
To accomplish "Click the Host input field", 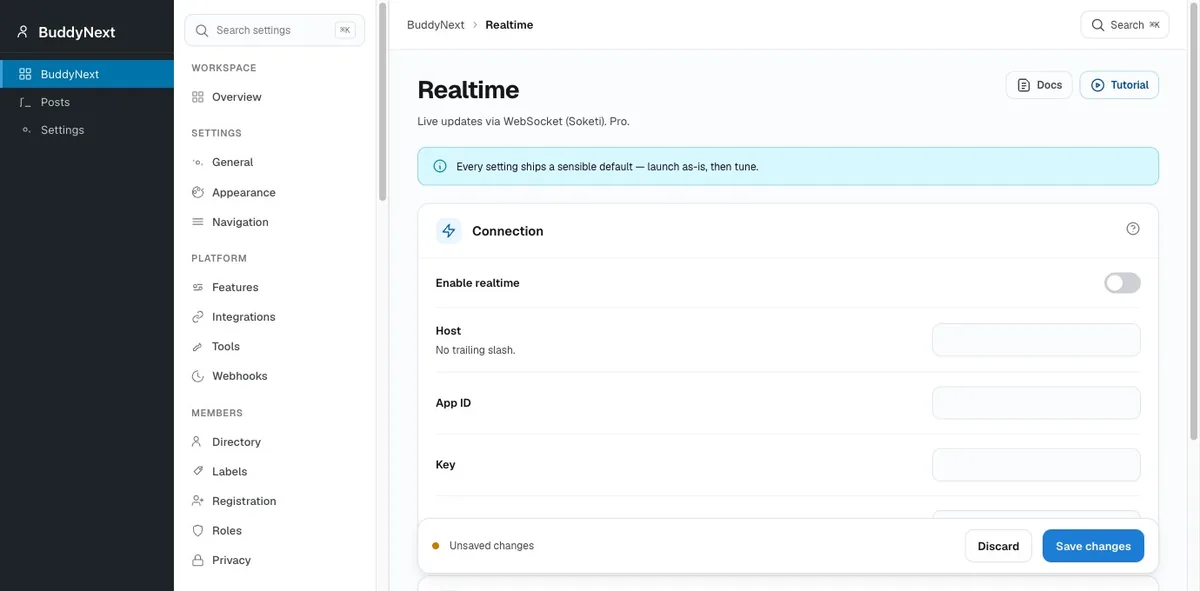I will coord(1036,340).
